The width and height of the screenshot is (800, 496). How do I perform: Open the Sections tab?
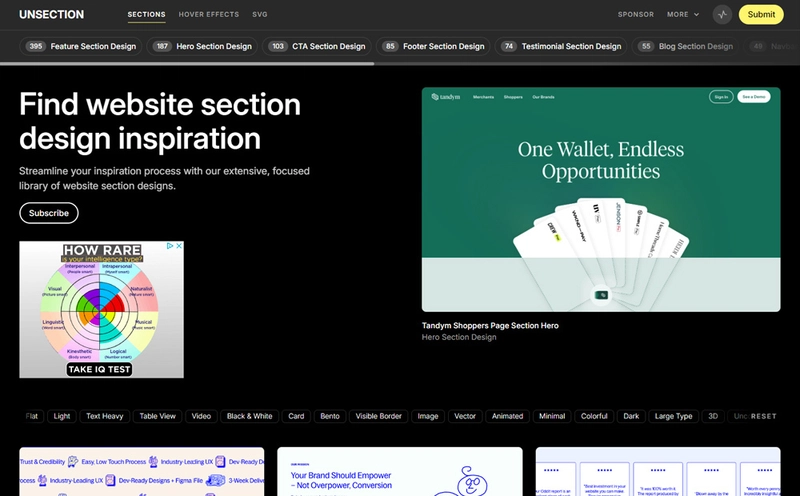[x=146, y=14]
